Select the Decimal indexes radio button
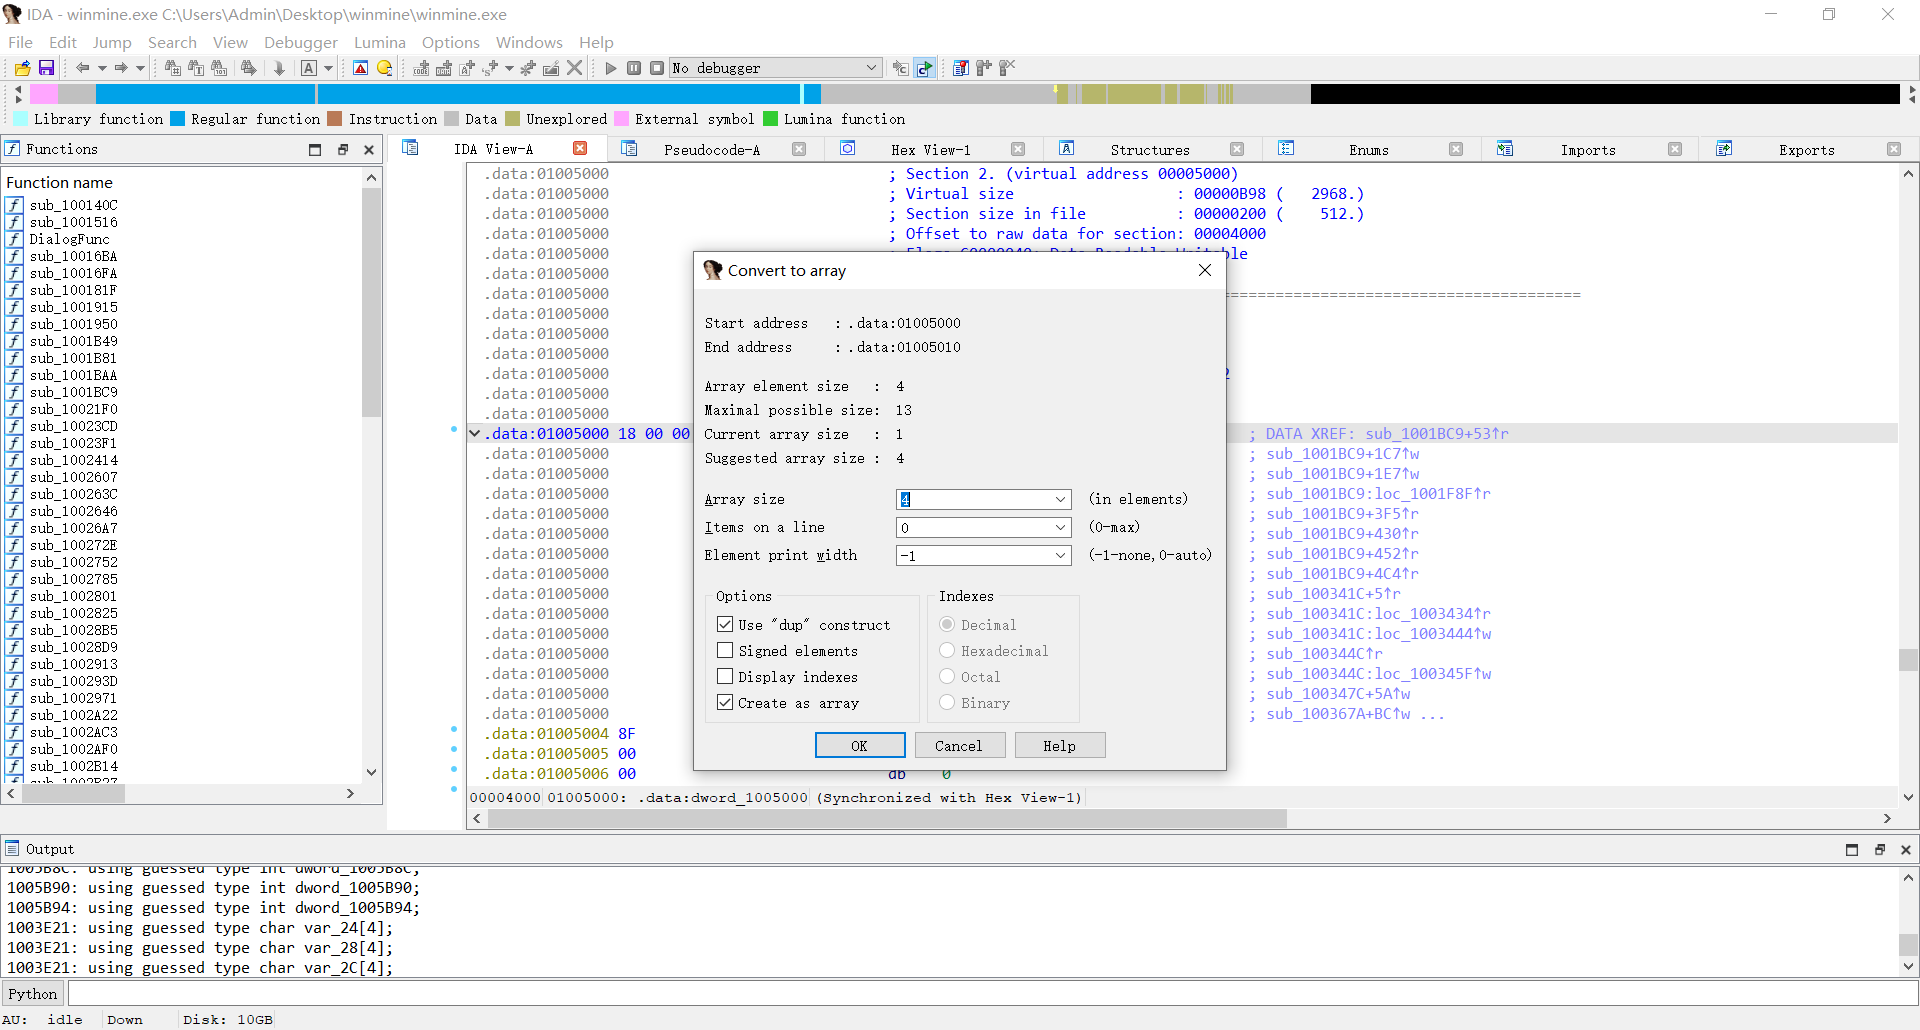 click(x=947, y=625)
